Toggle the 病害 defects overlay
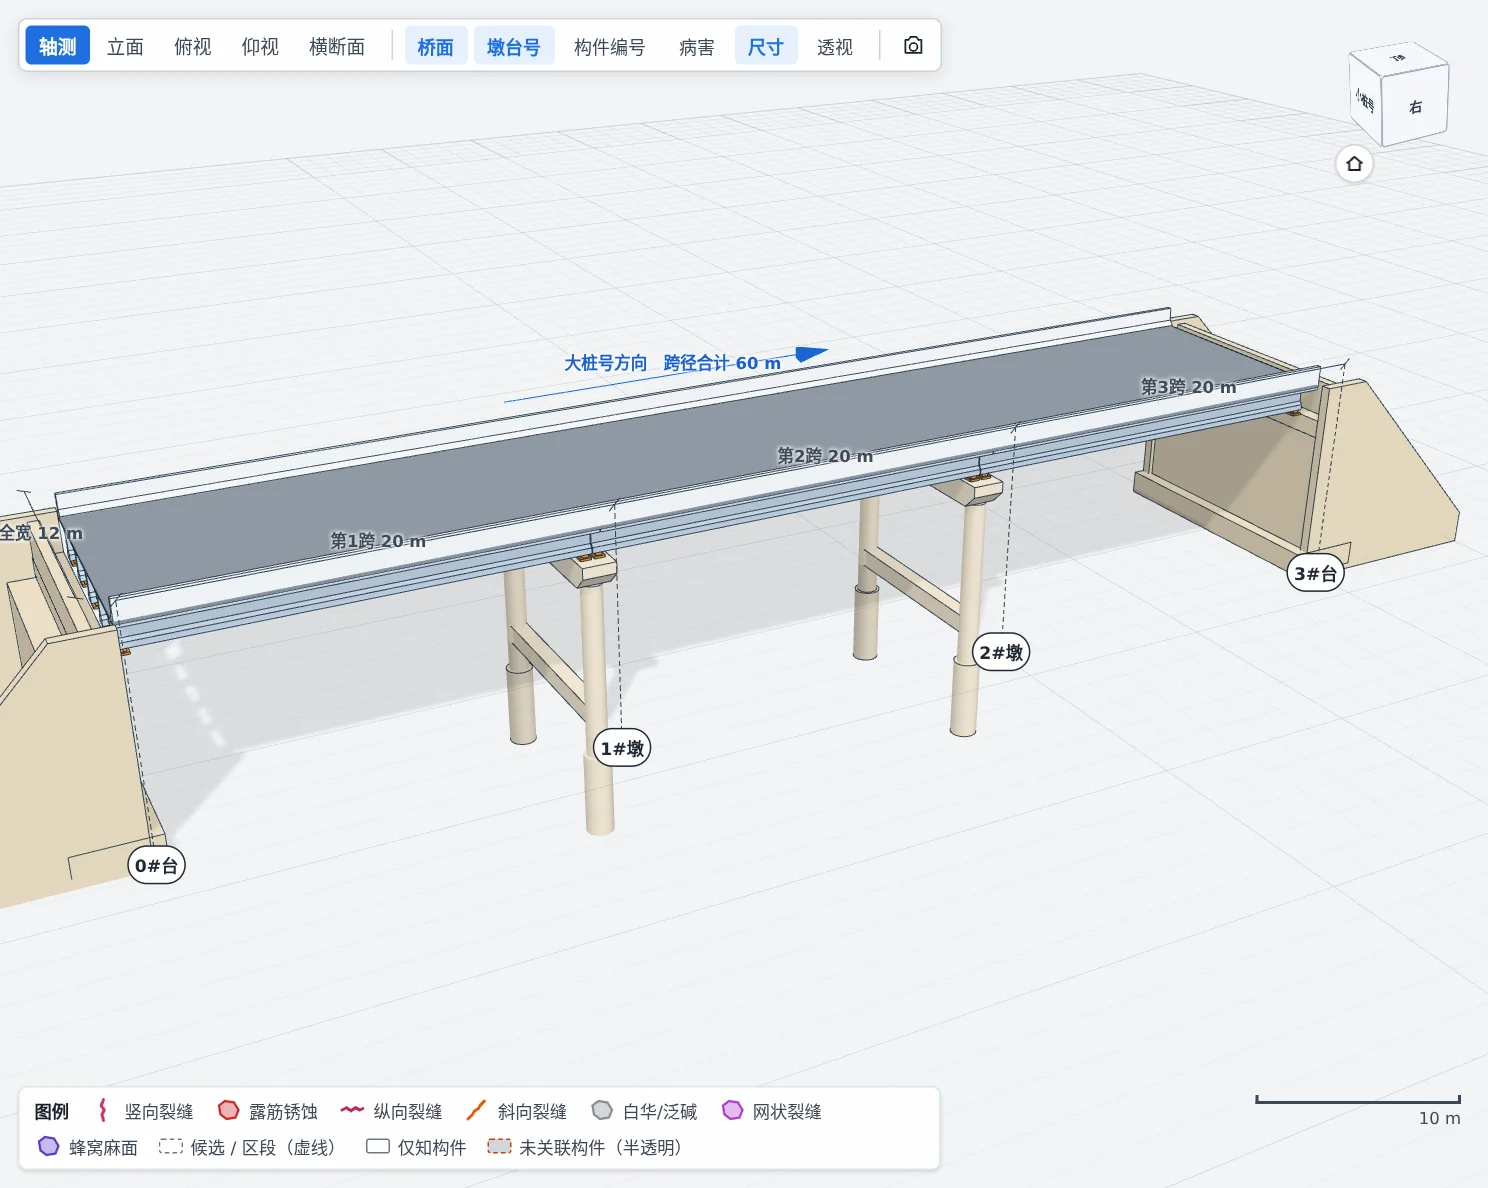The width and height of the screenshot is (1488, 1188). (696, 46)
